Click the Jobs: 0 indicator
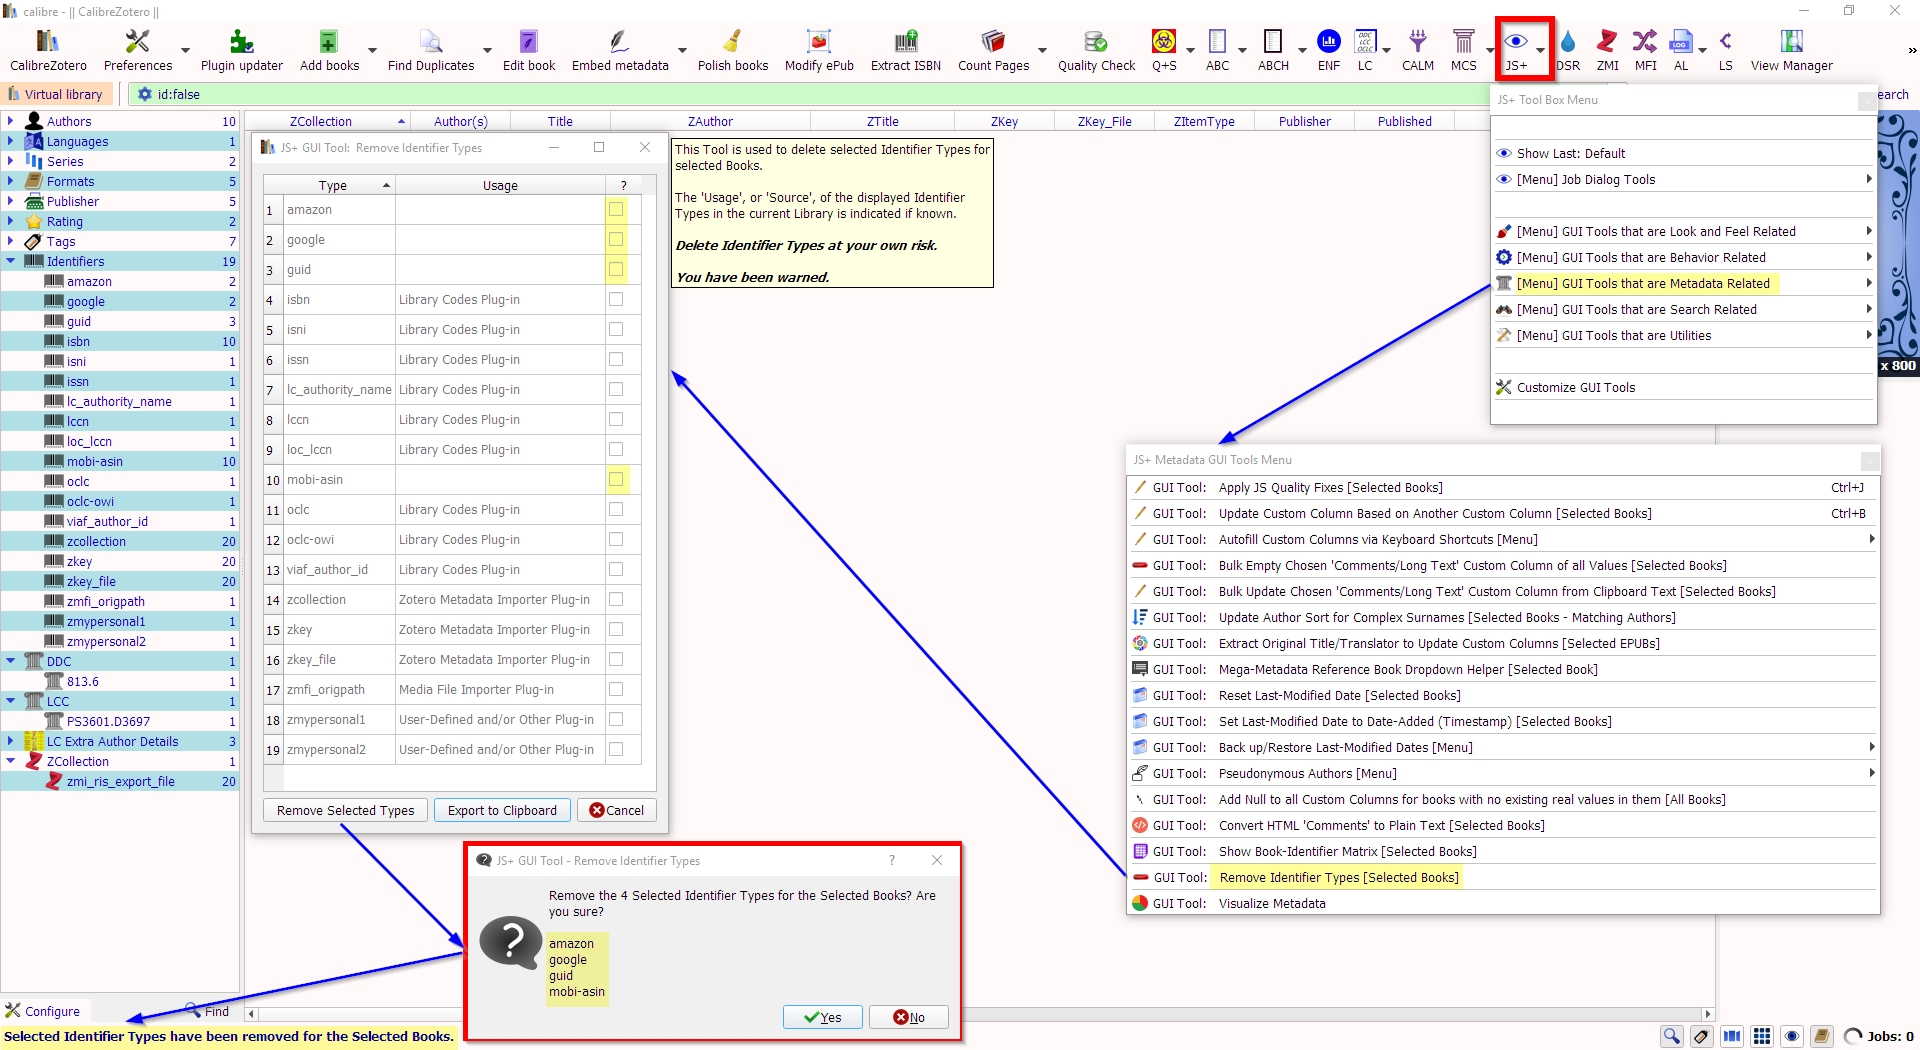 [1880, 1036]
